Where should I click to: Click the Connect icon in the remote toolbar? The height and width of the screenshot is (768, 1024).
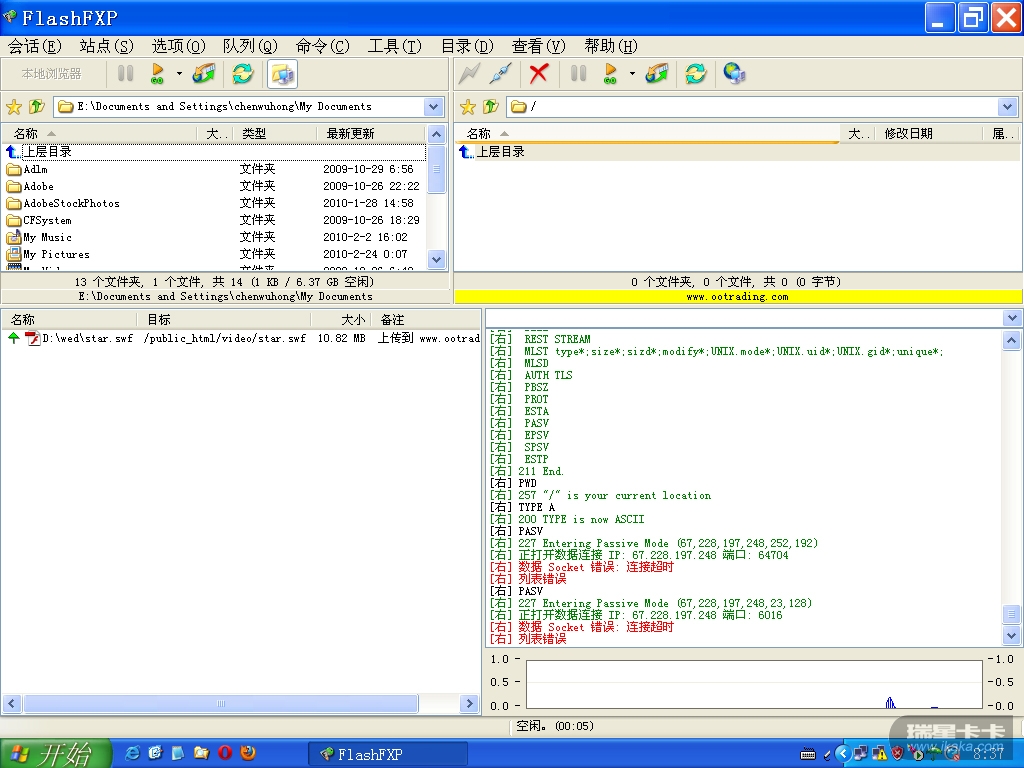pyautogui.click(x=468, y=73)
